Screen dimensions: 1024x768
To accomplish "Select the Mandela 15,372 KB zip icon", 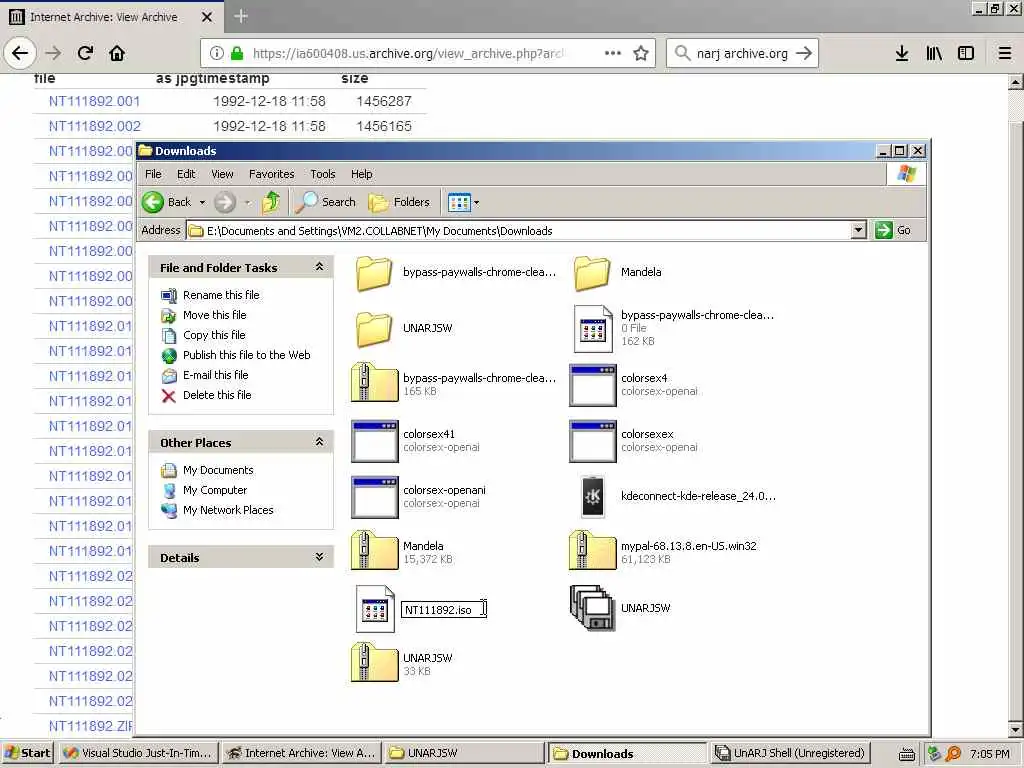I will pos(374,550).
